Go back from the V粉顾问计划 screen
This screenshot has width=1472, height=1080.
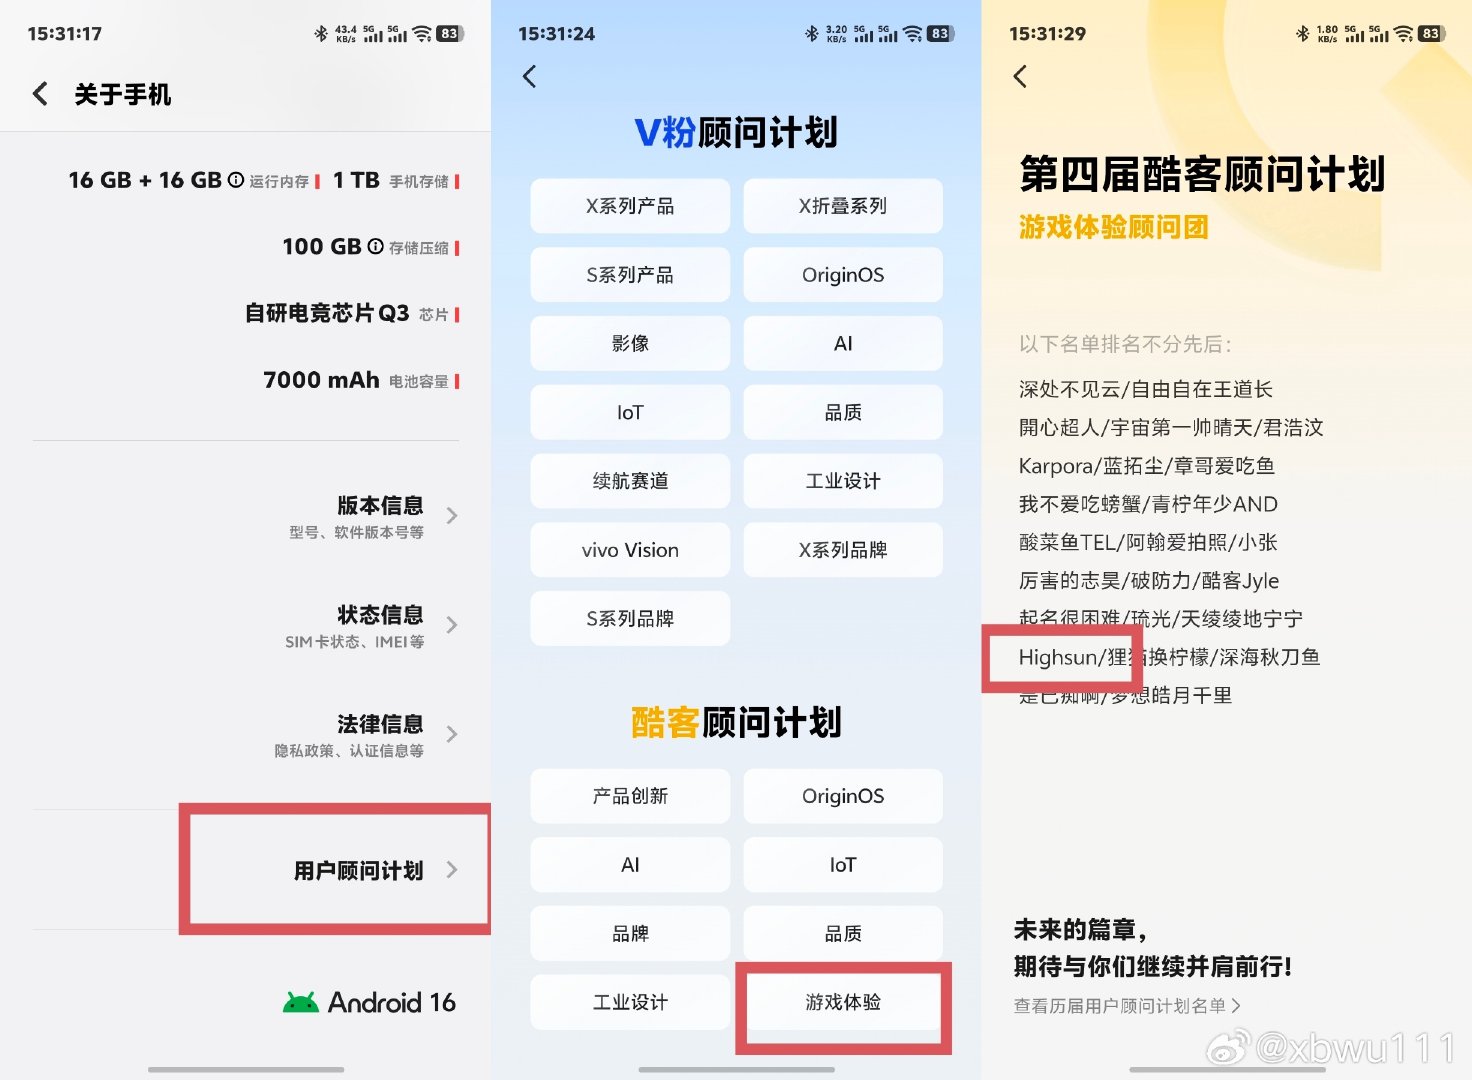tap(530, 76)
